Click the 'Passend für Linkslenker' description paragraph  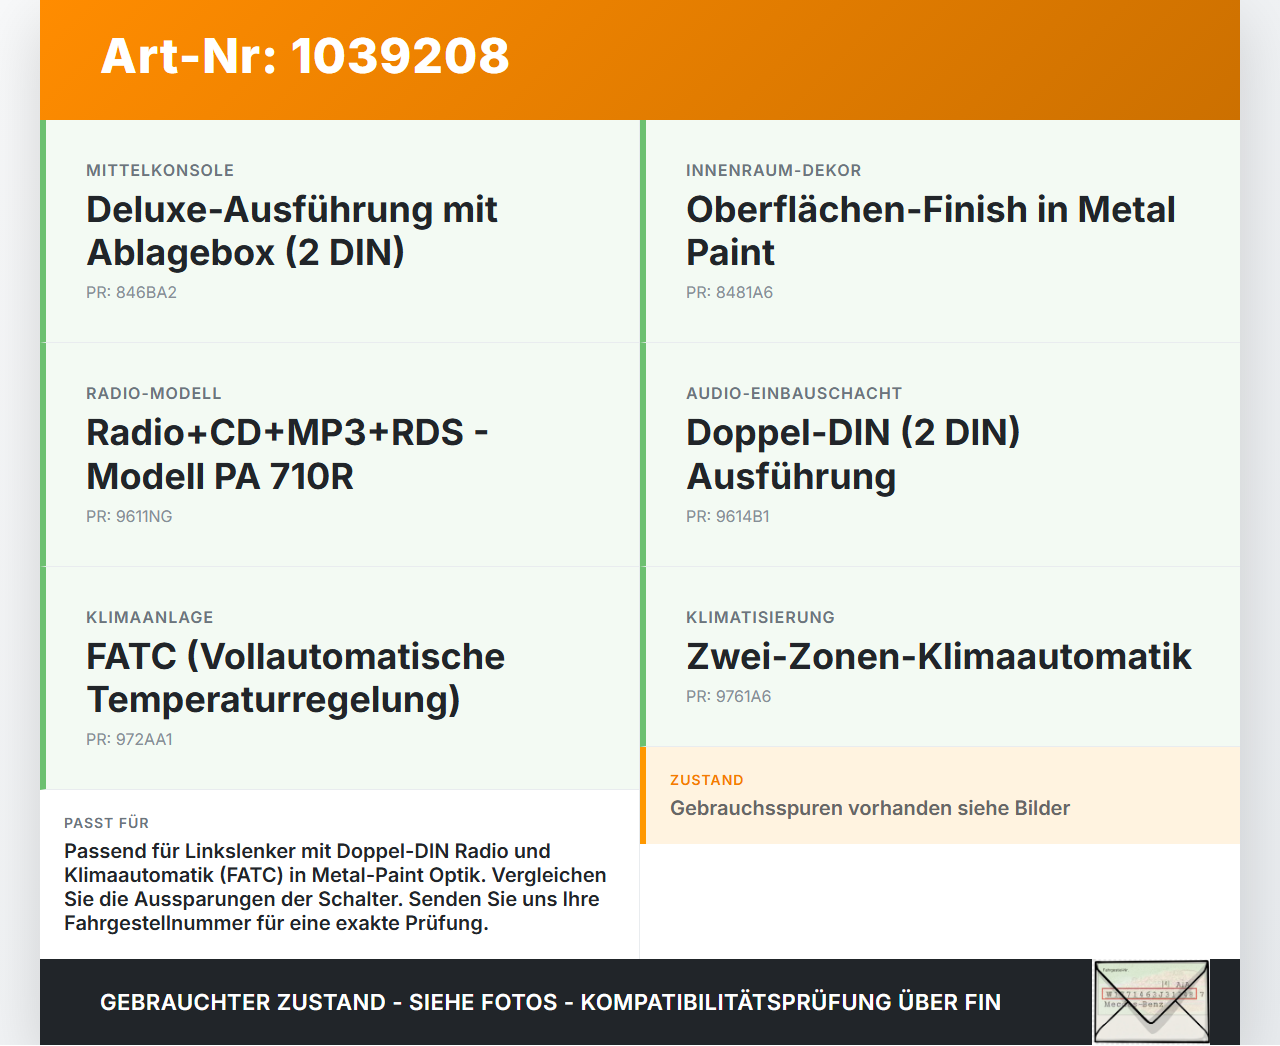coord(335,887)
